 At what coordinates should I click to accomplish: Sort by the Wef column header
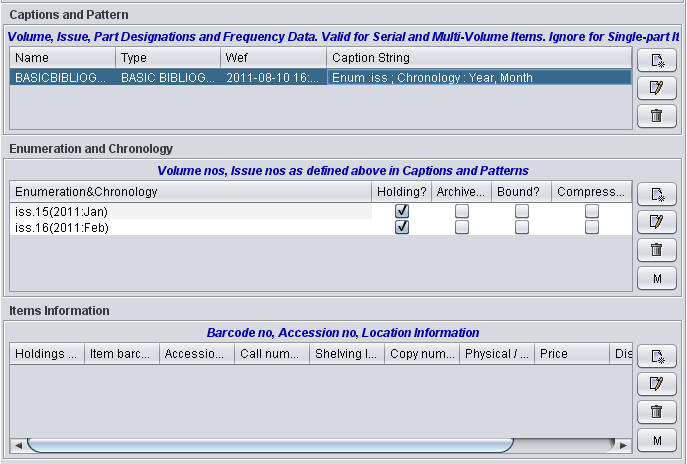coord(272,58)
